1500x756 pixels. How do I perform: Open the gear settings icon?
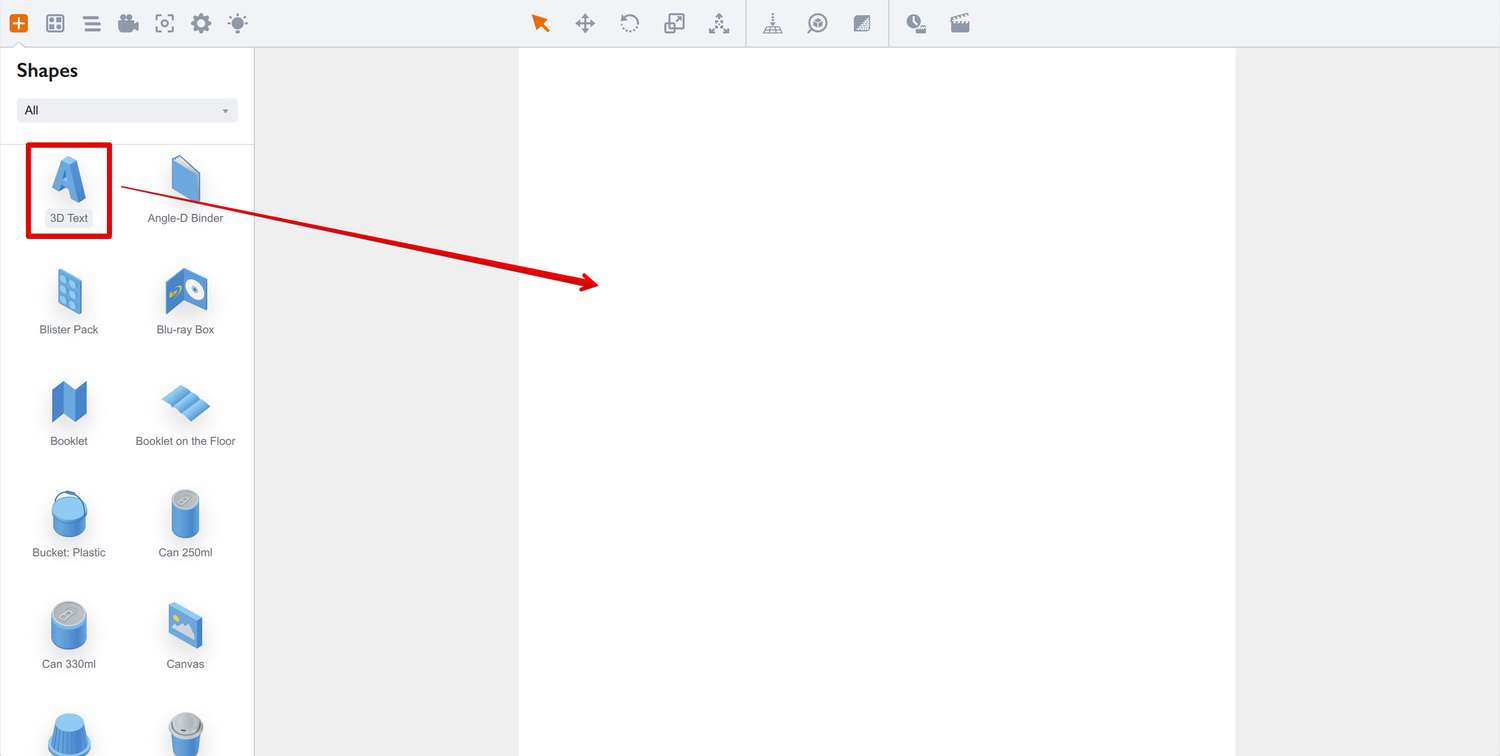click(x=201, y=23)
